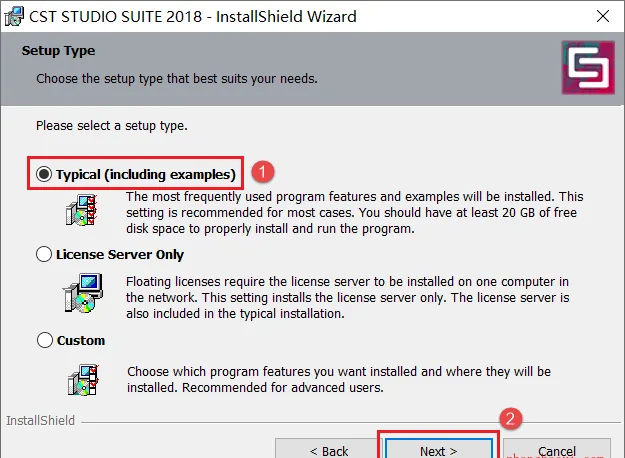Viewport: 625px width, 458px height.
Task: Close the InstallShield Wizard window
Action: [x=603, y=16]
